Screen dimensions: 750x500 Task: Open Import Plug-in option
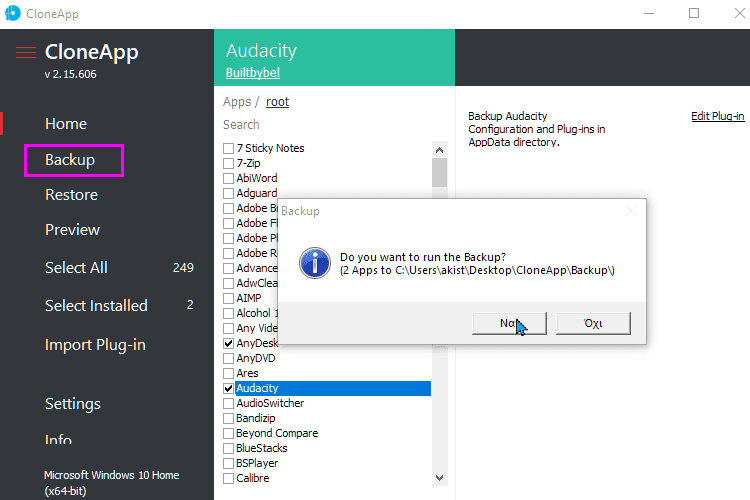(x=95, y=345)
